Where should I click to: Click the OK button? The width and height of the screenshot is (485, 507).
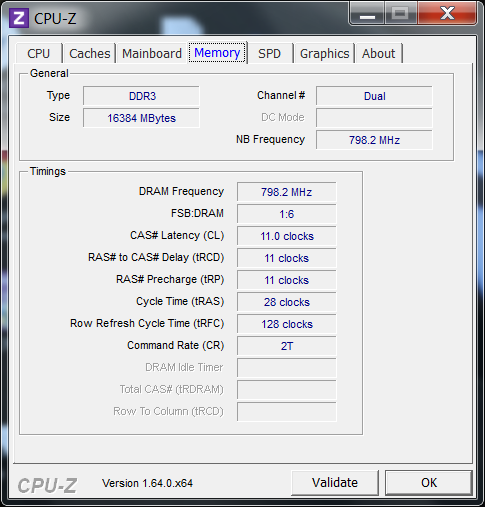coord(429,483)
